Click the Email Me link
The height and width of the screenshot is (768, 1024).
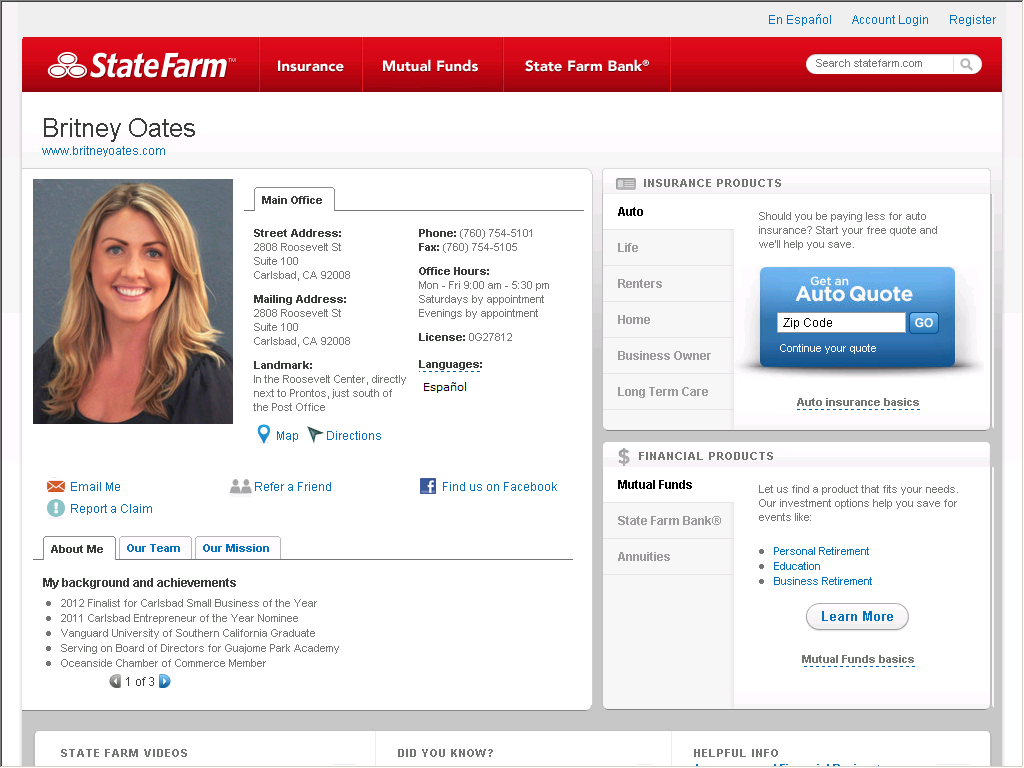[x=95, y=487]
